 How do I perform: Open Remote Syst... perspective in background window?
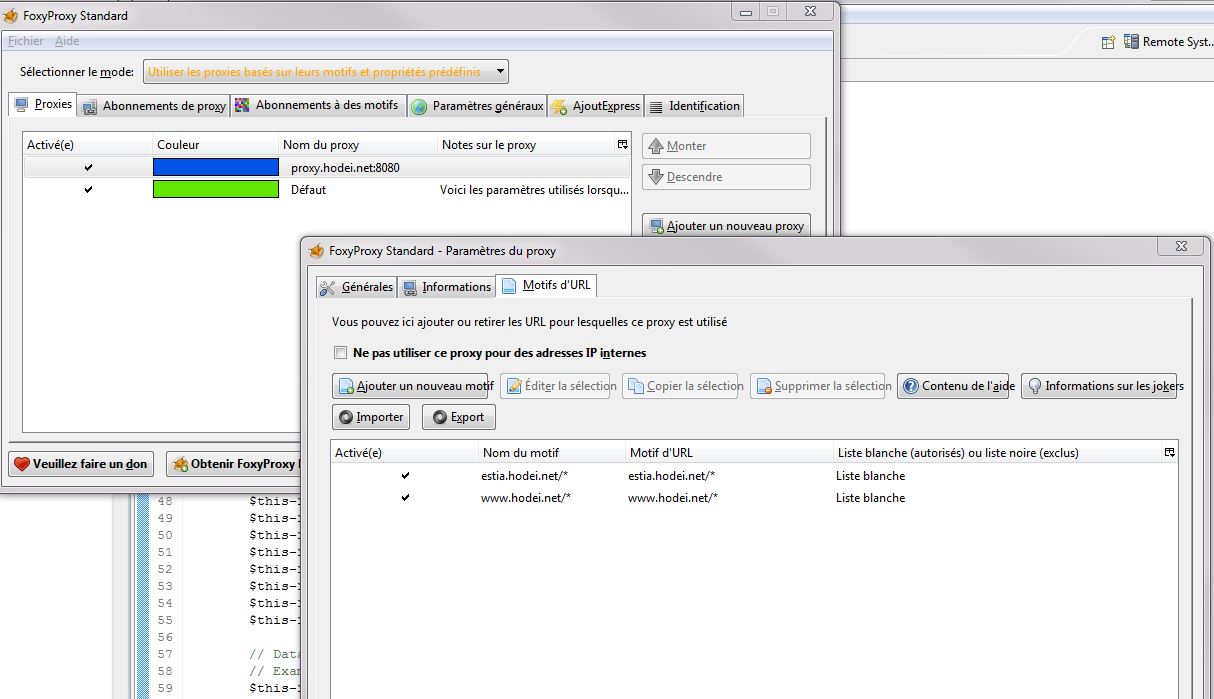(1168, 42)
